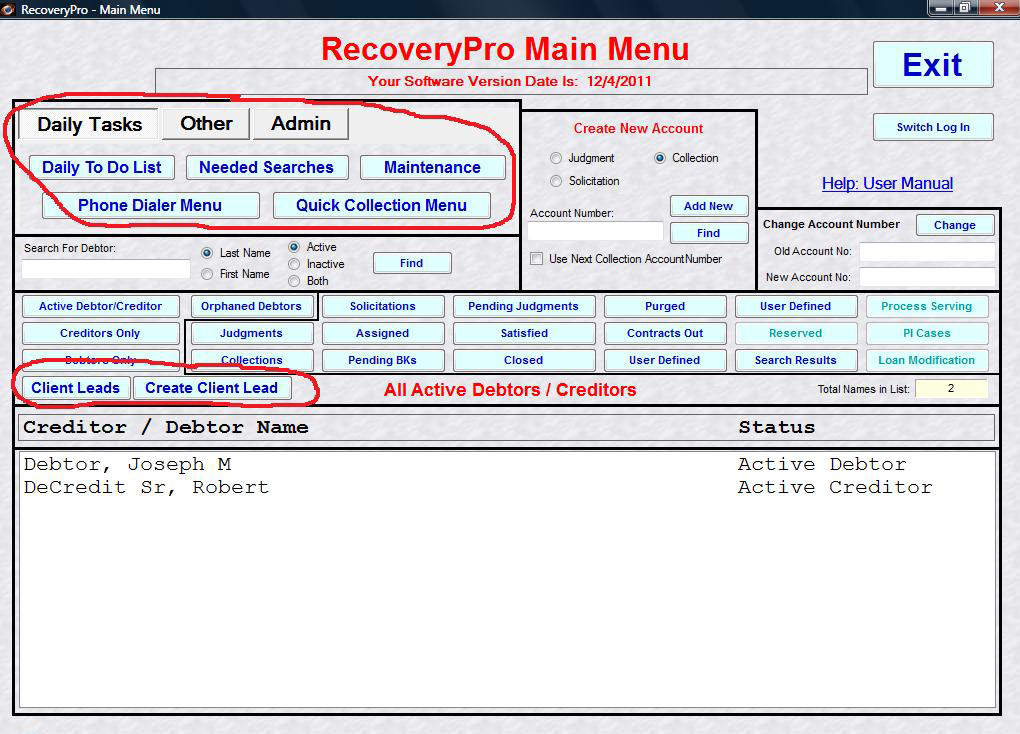Switch to the Daily Tasks tab
The height and width of the screenshot is (734, 1020).
point(89,124)
